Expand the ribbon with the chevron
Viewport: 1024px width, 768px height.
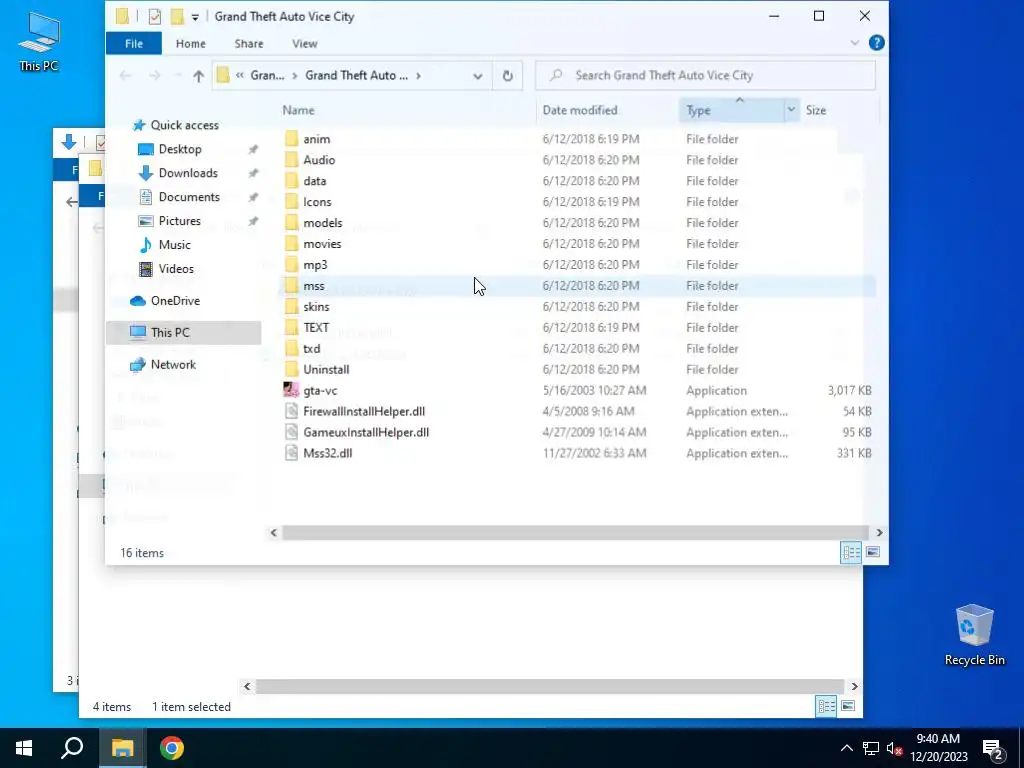[x=855, y=43]
